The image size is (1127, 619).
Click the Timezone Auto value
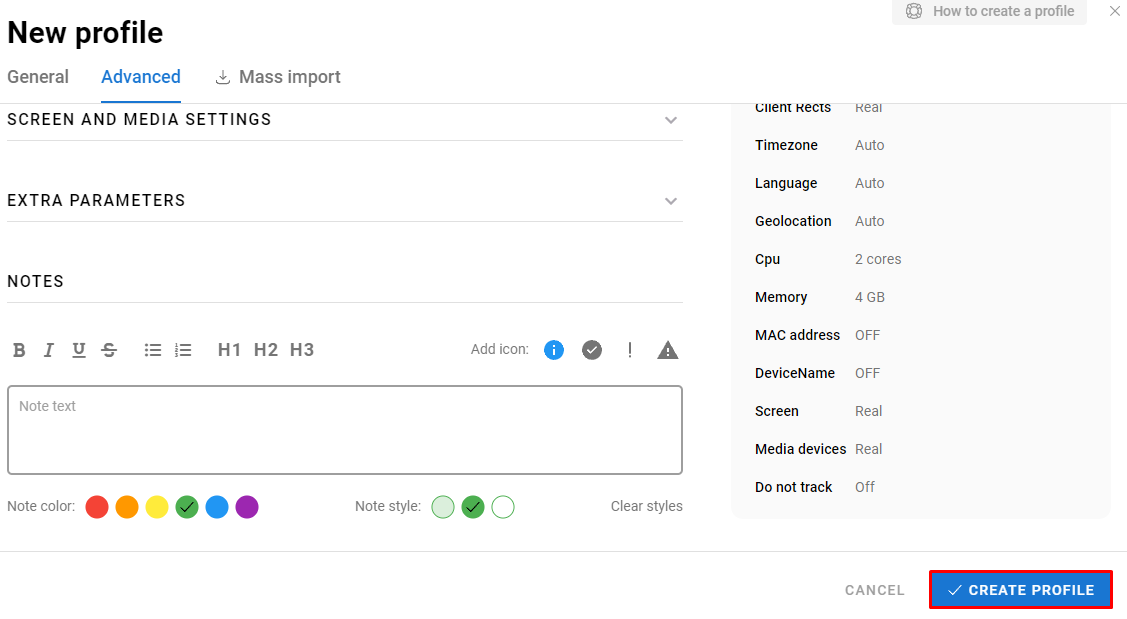tap(870, 145)
